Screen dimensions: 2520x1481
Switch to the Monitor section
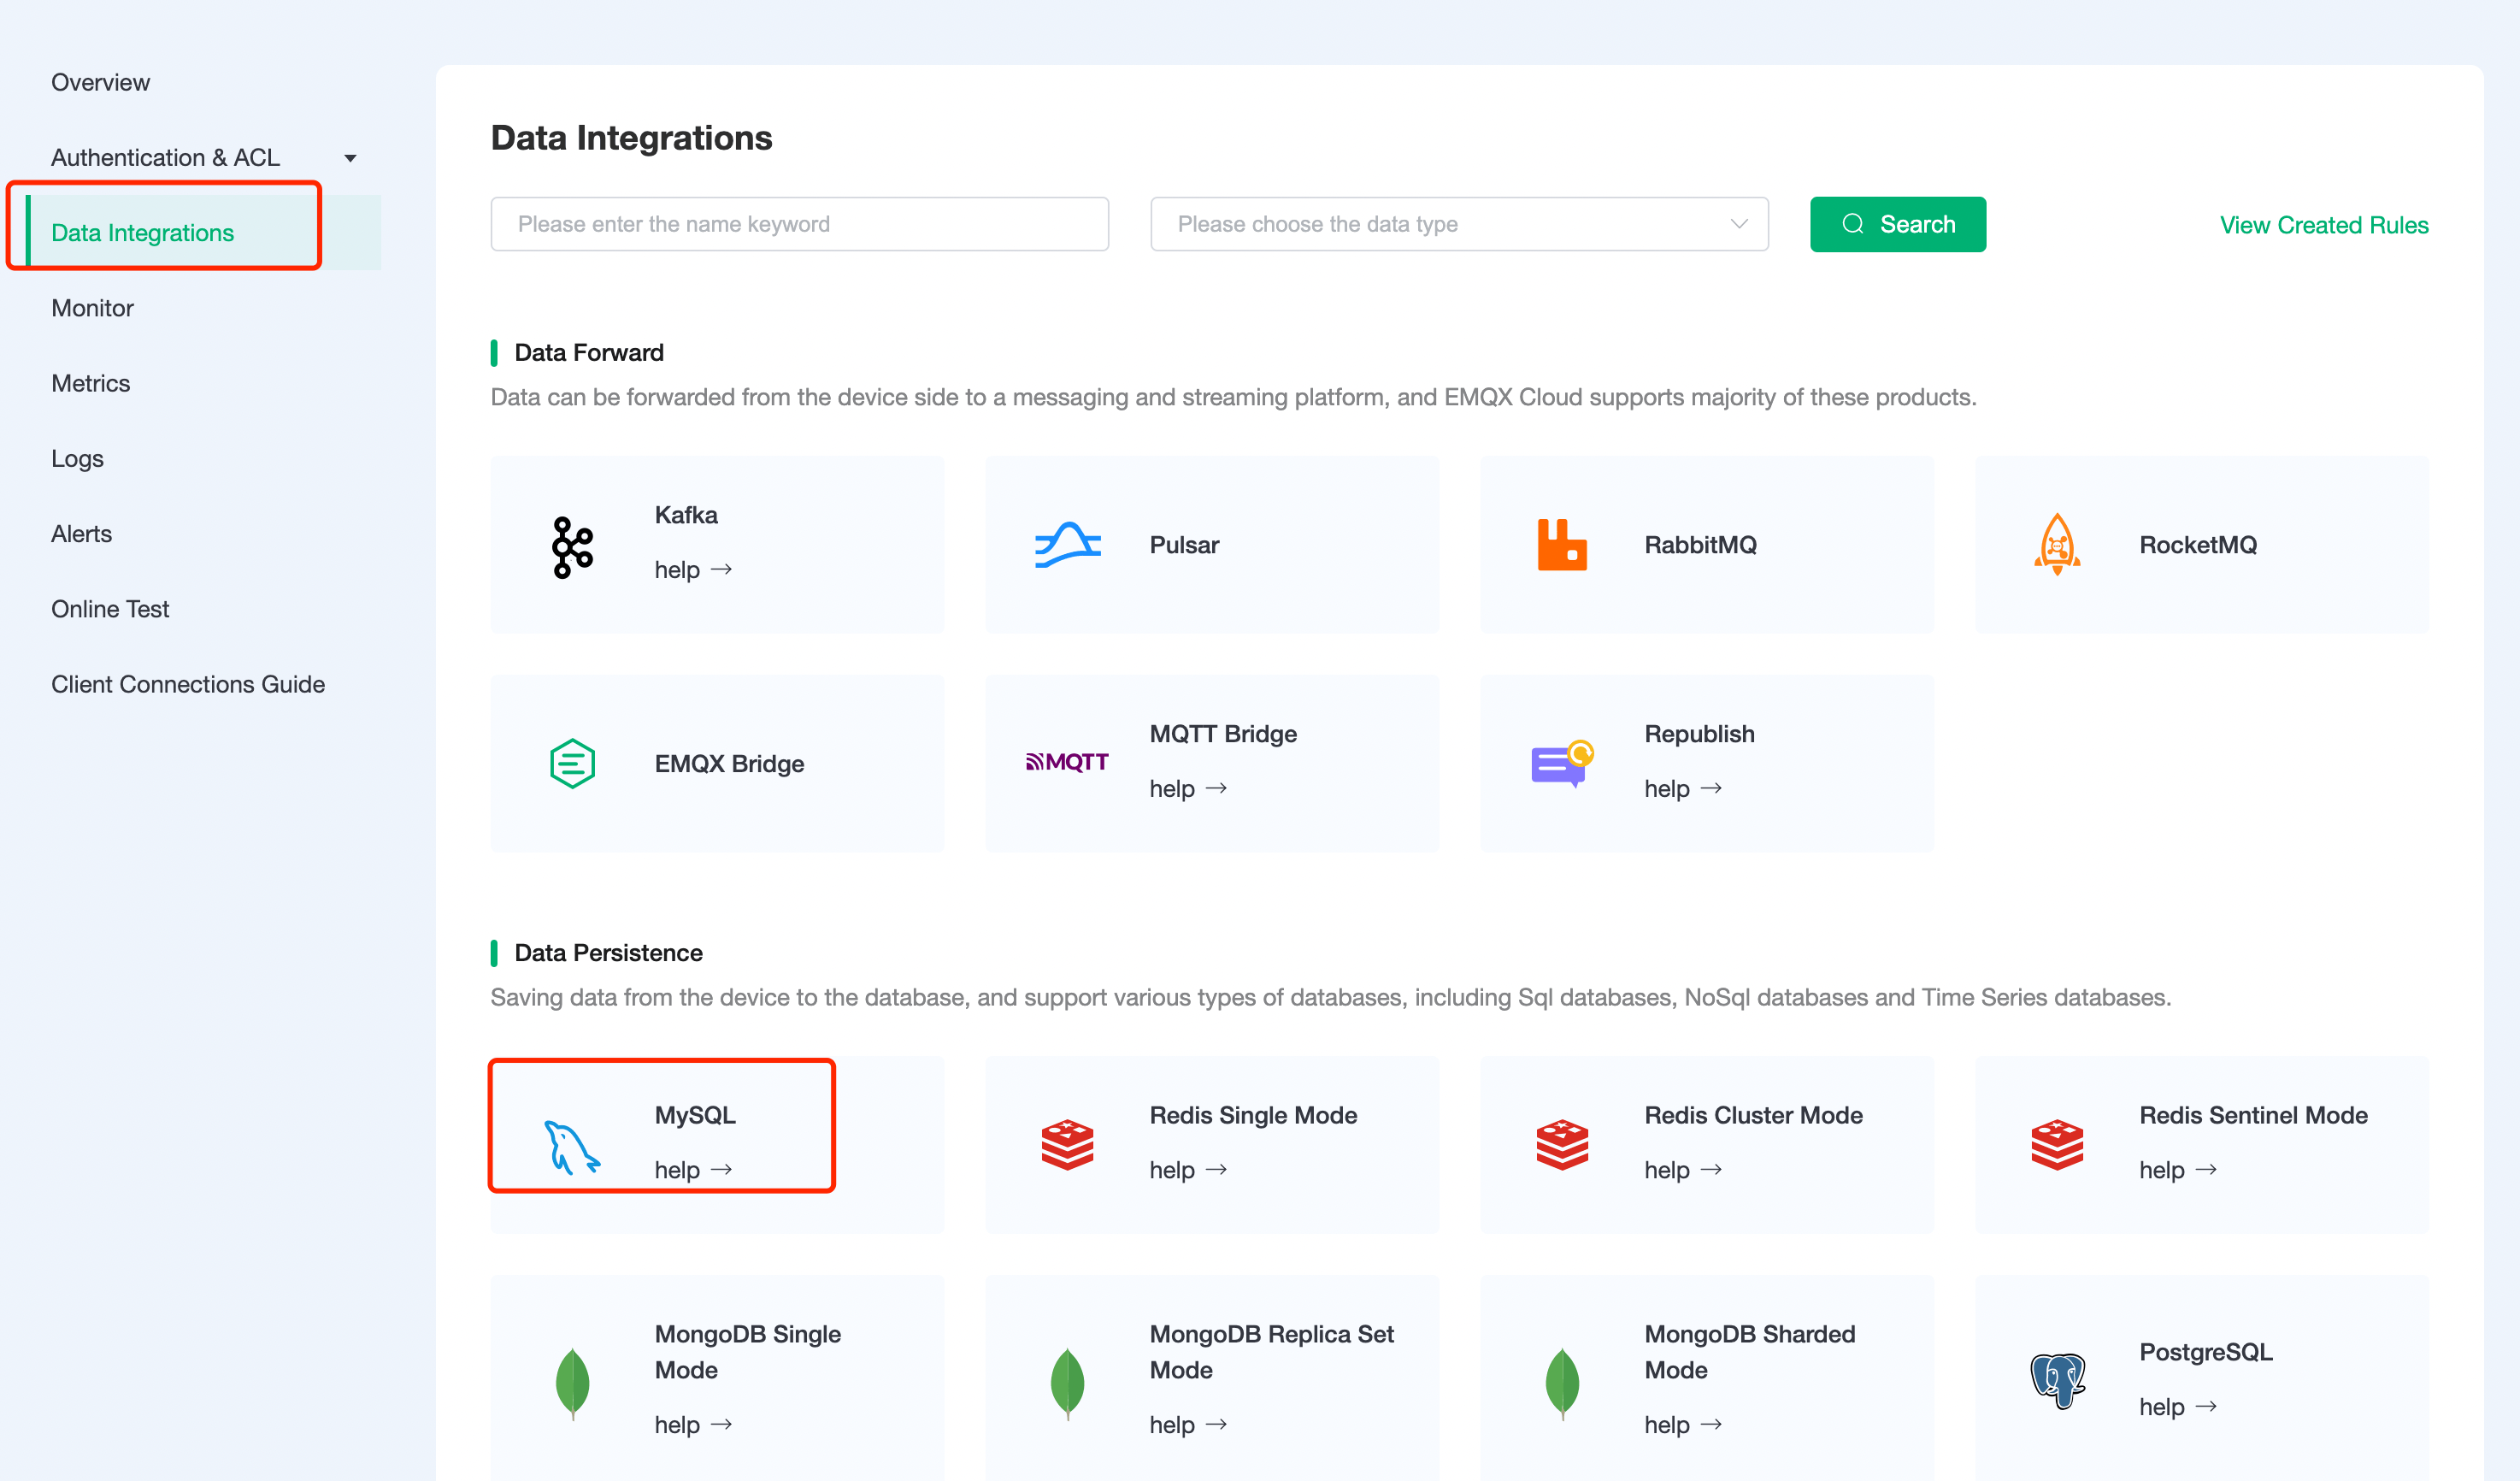point(91,308)
